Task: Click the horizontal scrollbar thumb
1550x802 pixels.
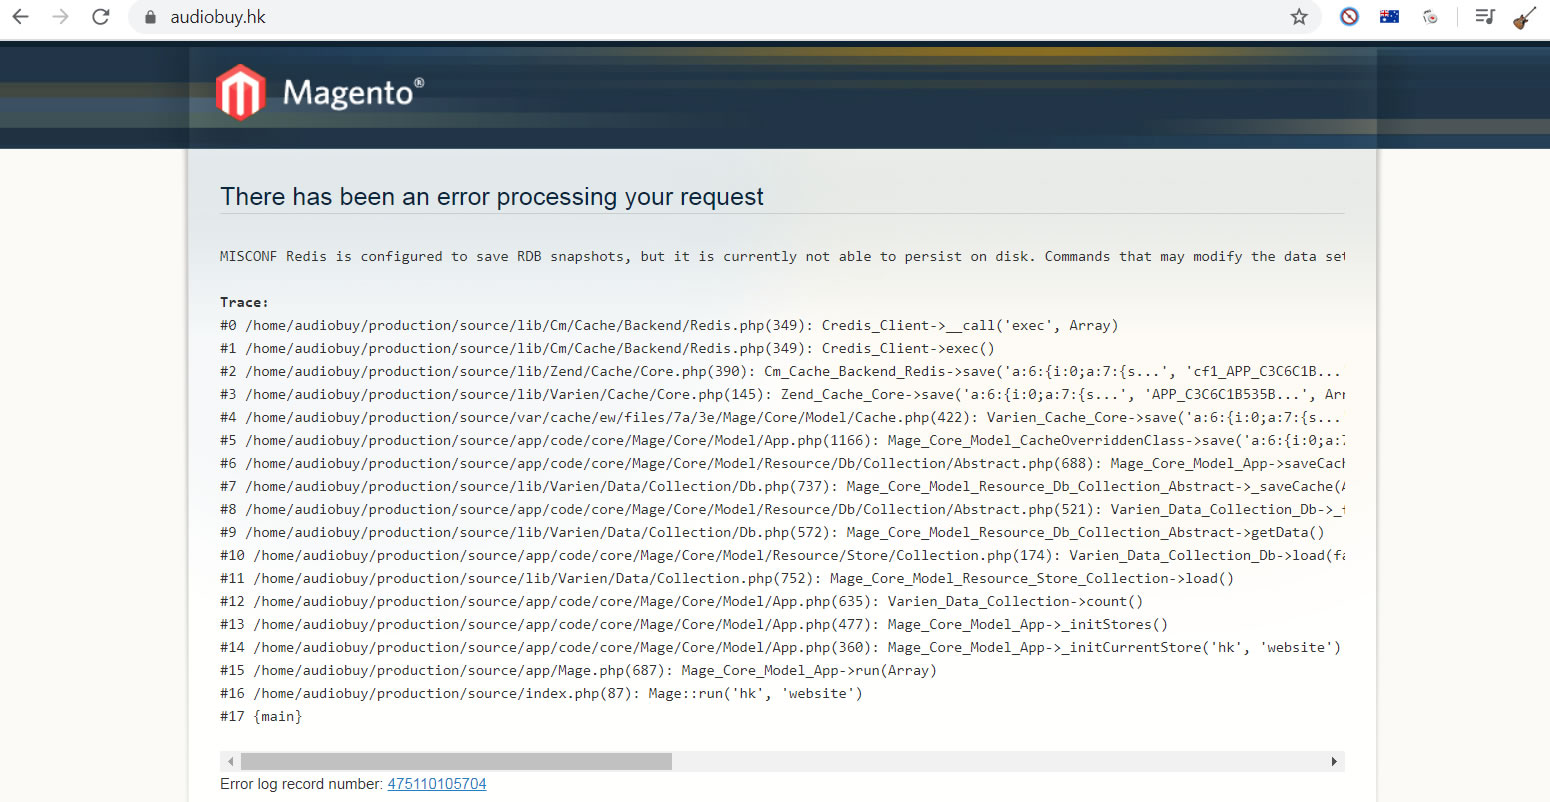Action: [455, 761]
